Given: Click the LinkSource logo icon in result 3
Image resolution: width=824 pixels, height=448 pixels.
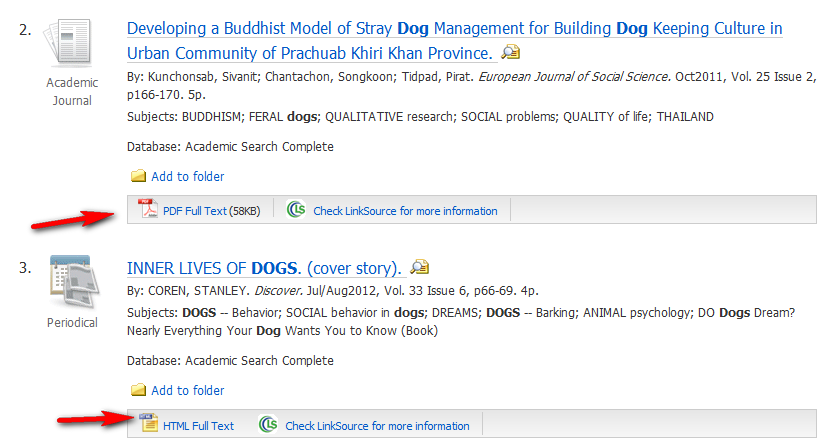Looking at the screenshot, I should click(x=268, y=424).
